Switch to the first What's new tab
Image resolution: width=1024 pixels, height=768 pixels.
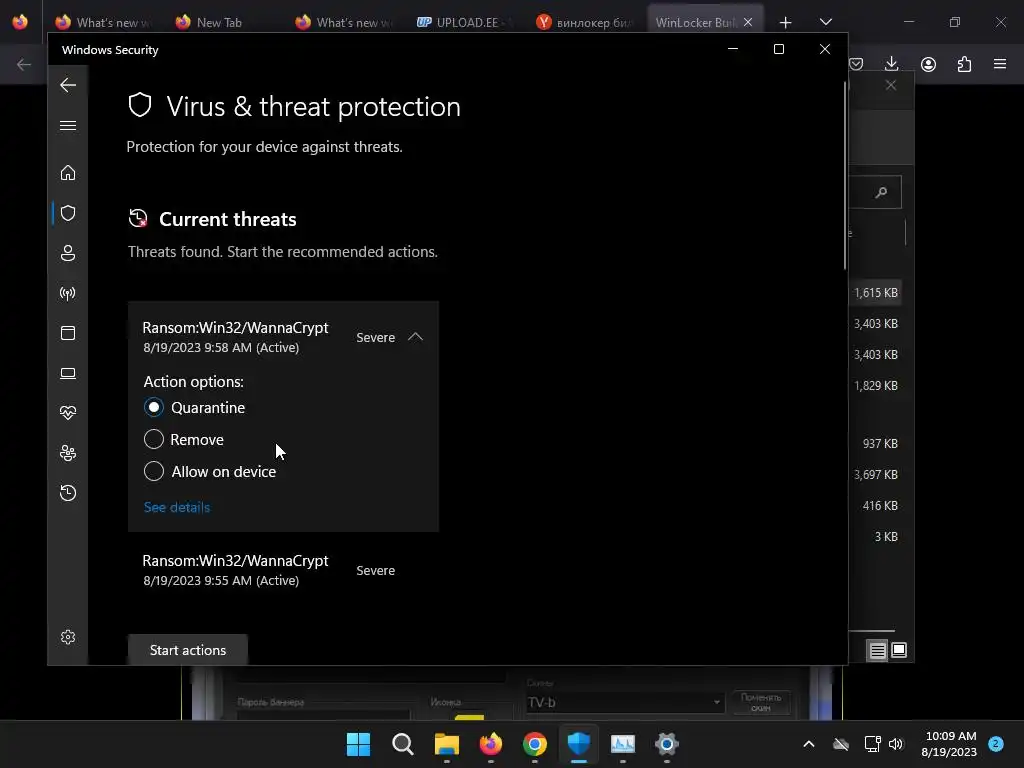[104, 22]
